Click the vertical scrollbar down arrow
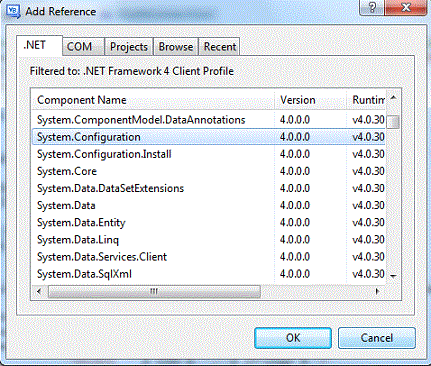The image size is (431, 366). 393,276
